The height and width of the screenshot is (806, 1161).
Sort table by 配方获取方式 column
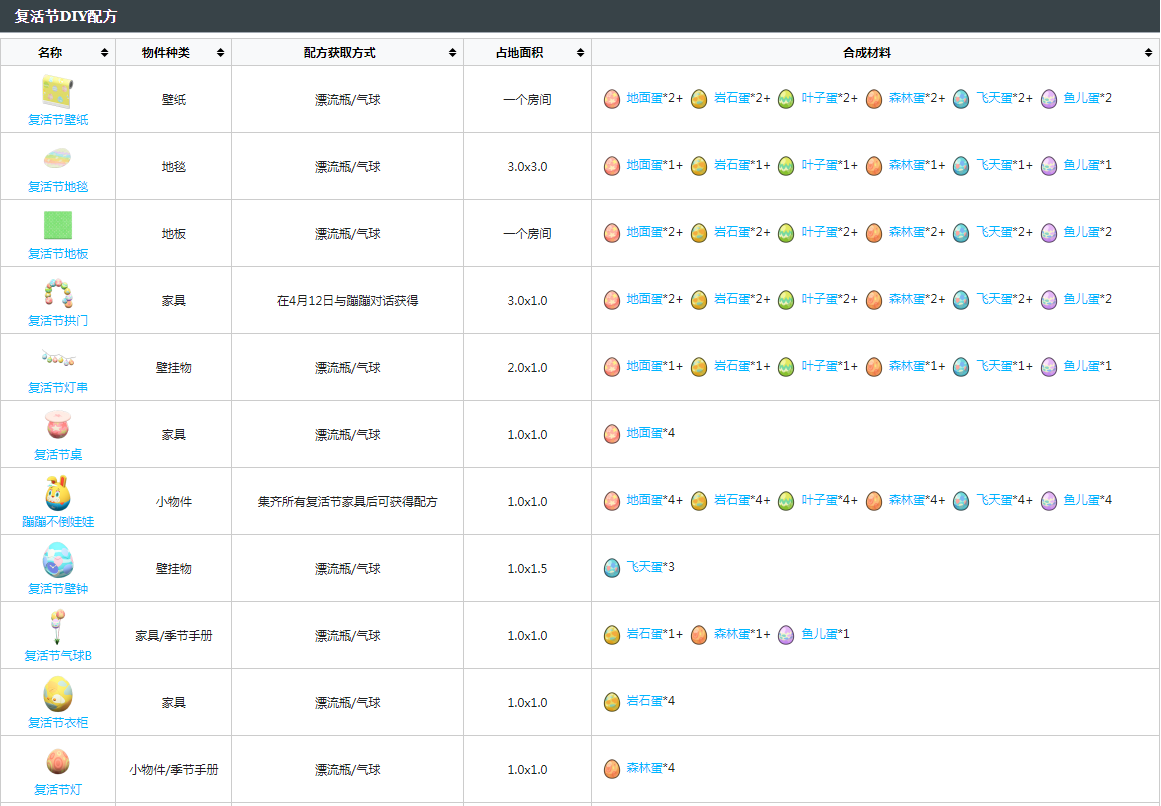pos(347,52)
